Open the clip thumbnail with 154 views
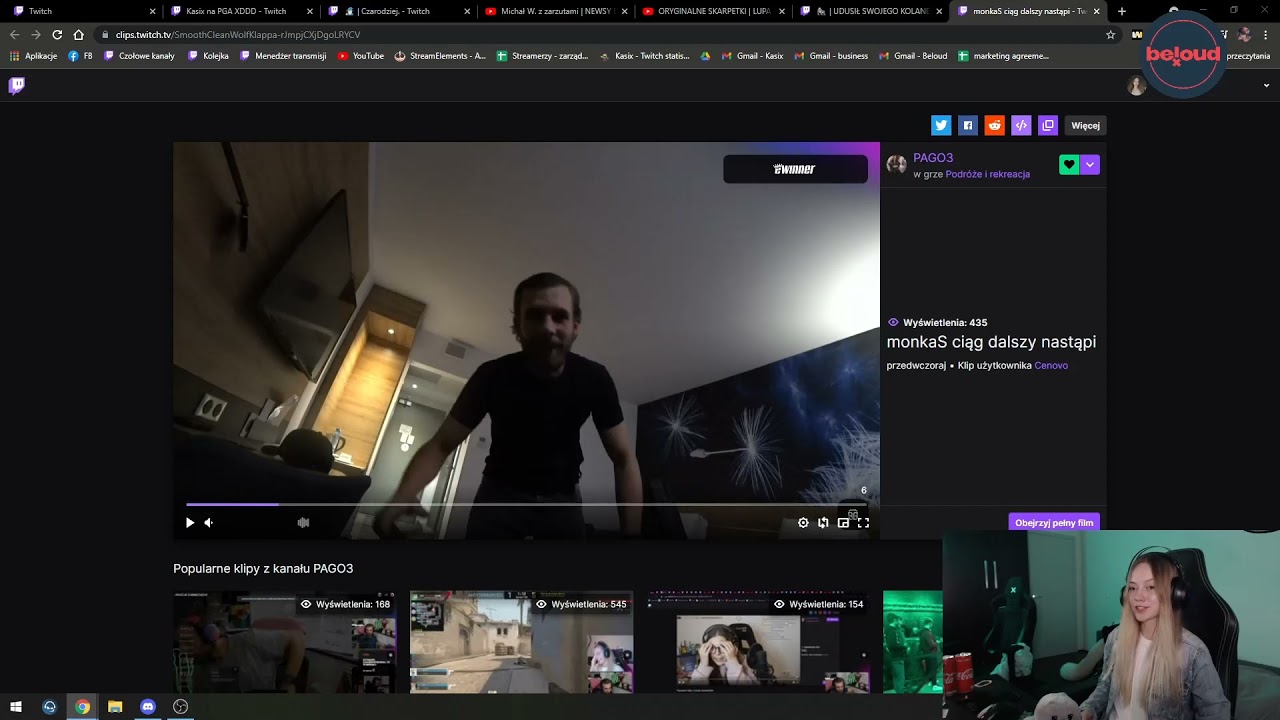Image resolution: width=1280 pixels, height=720 pixels. [758, 642]
